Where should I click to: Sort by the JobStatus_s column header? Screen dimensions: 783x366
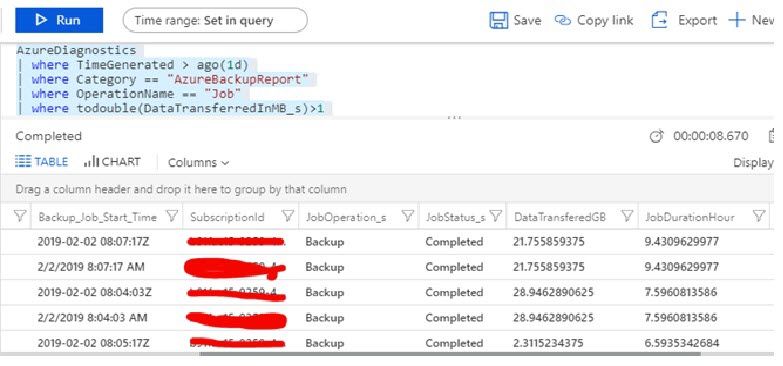coord(454,217)
